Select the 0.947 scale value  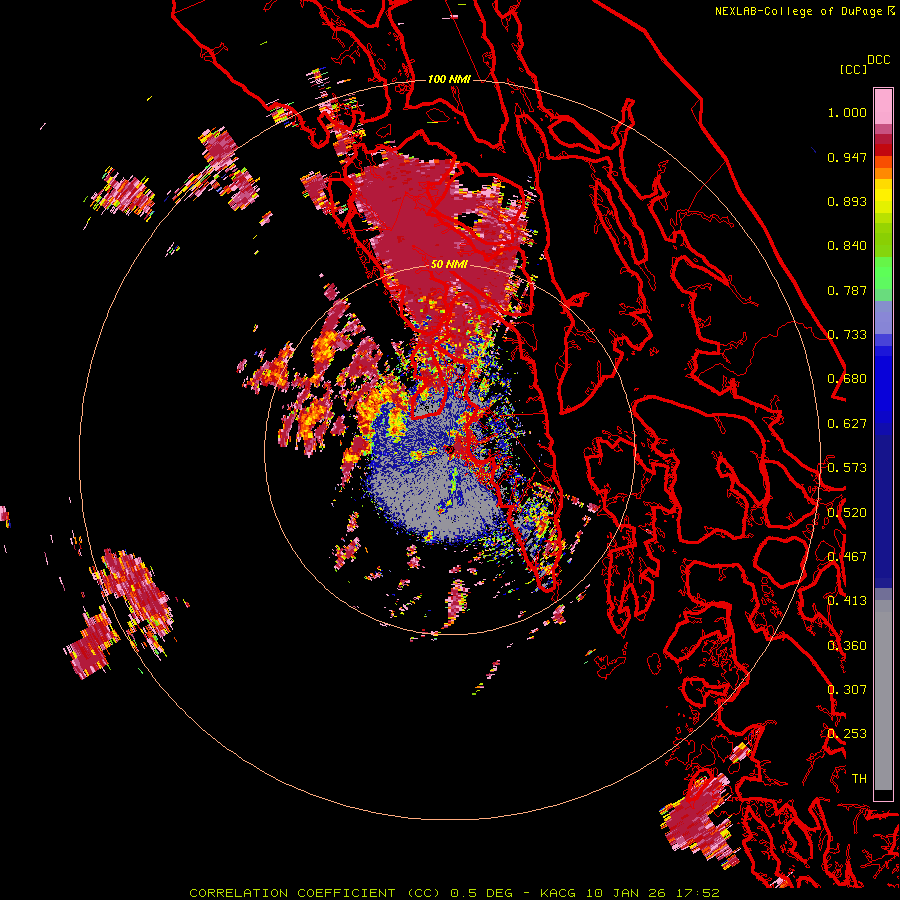(847, 157)
